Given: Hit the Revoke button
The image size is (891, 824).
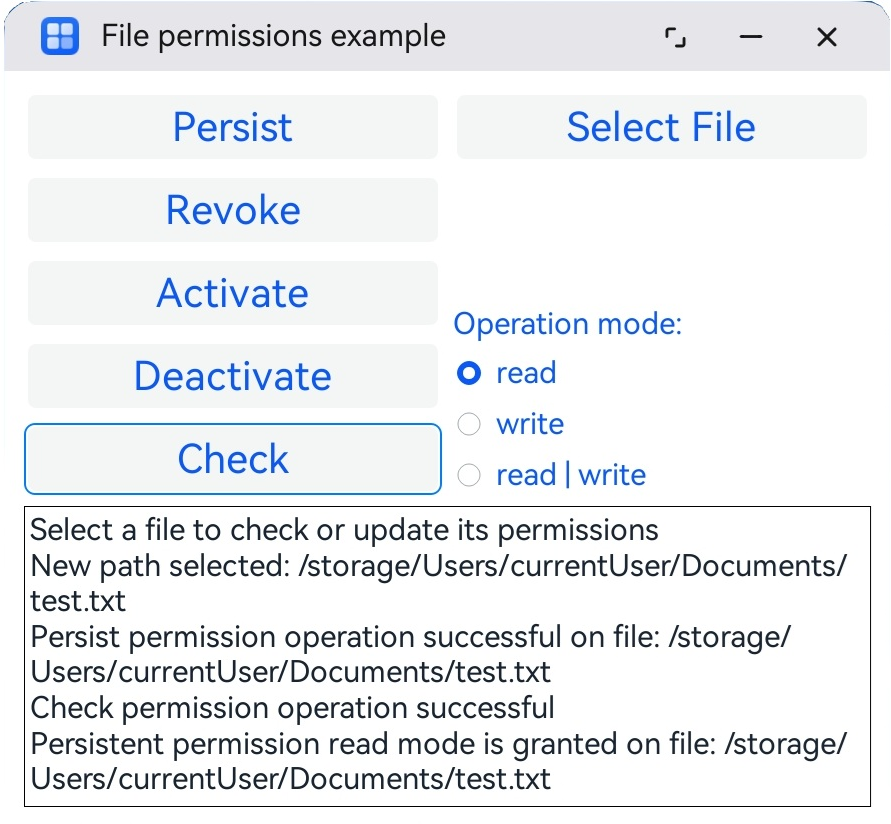Looking at the screenshot, I should (x=233, y=210).
